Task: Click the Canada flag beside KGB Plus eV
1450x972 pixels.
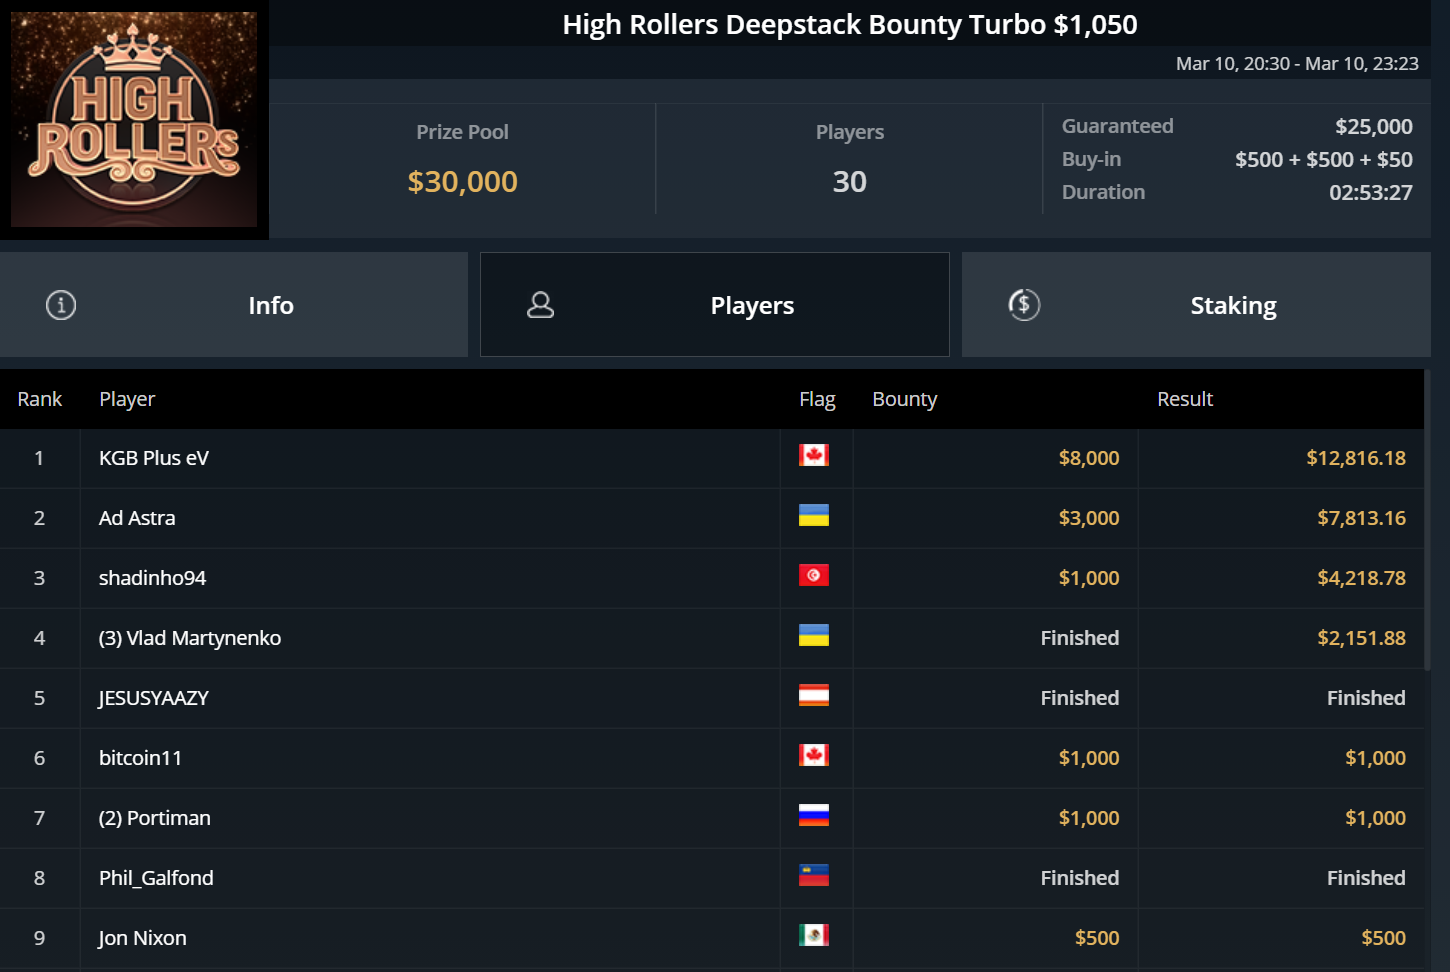Action: point(814,456)
